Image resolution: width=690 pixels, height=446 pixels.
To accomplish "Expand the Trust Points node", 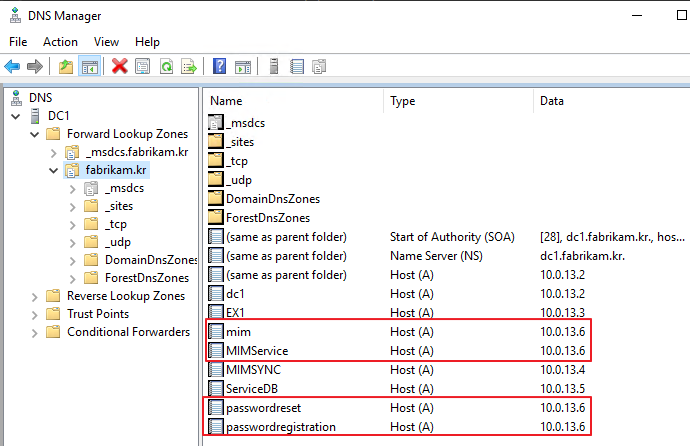I will click(35, 315).
